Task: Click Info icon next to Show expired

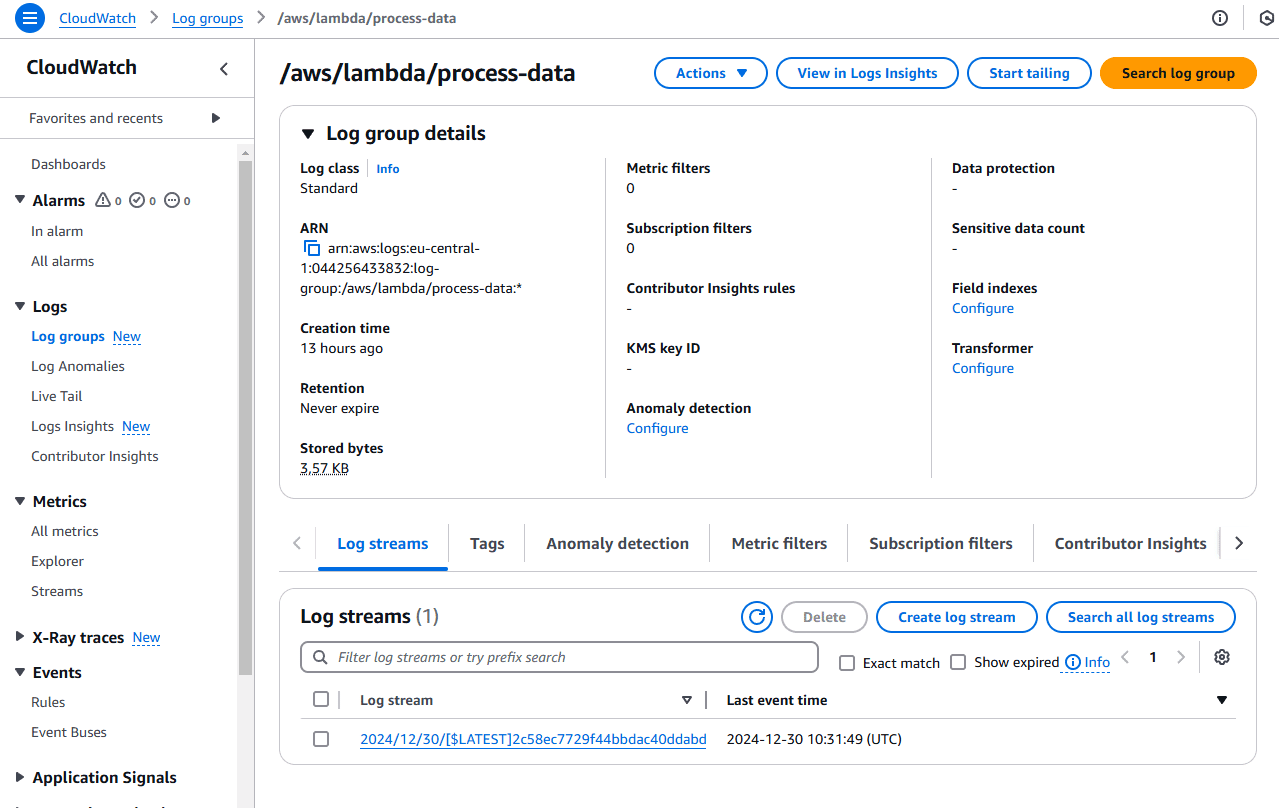Action: coord(1073,662)
